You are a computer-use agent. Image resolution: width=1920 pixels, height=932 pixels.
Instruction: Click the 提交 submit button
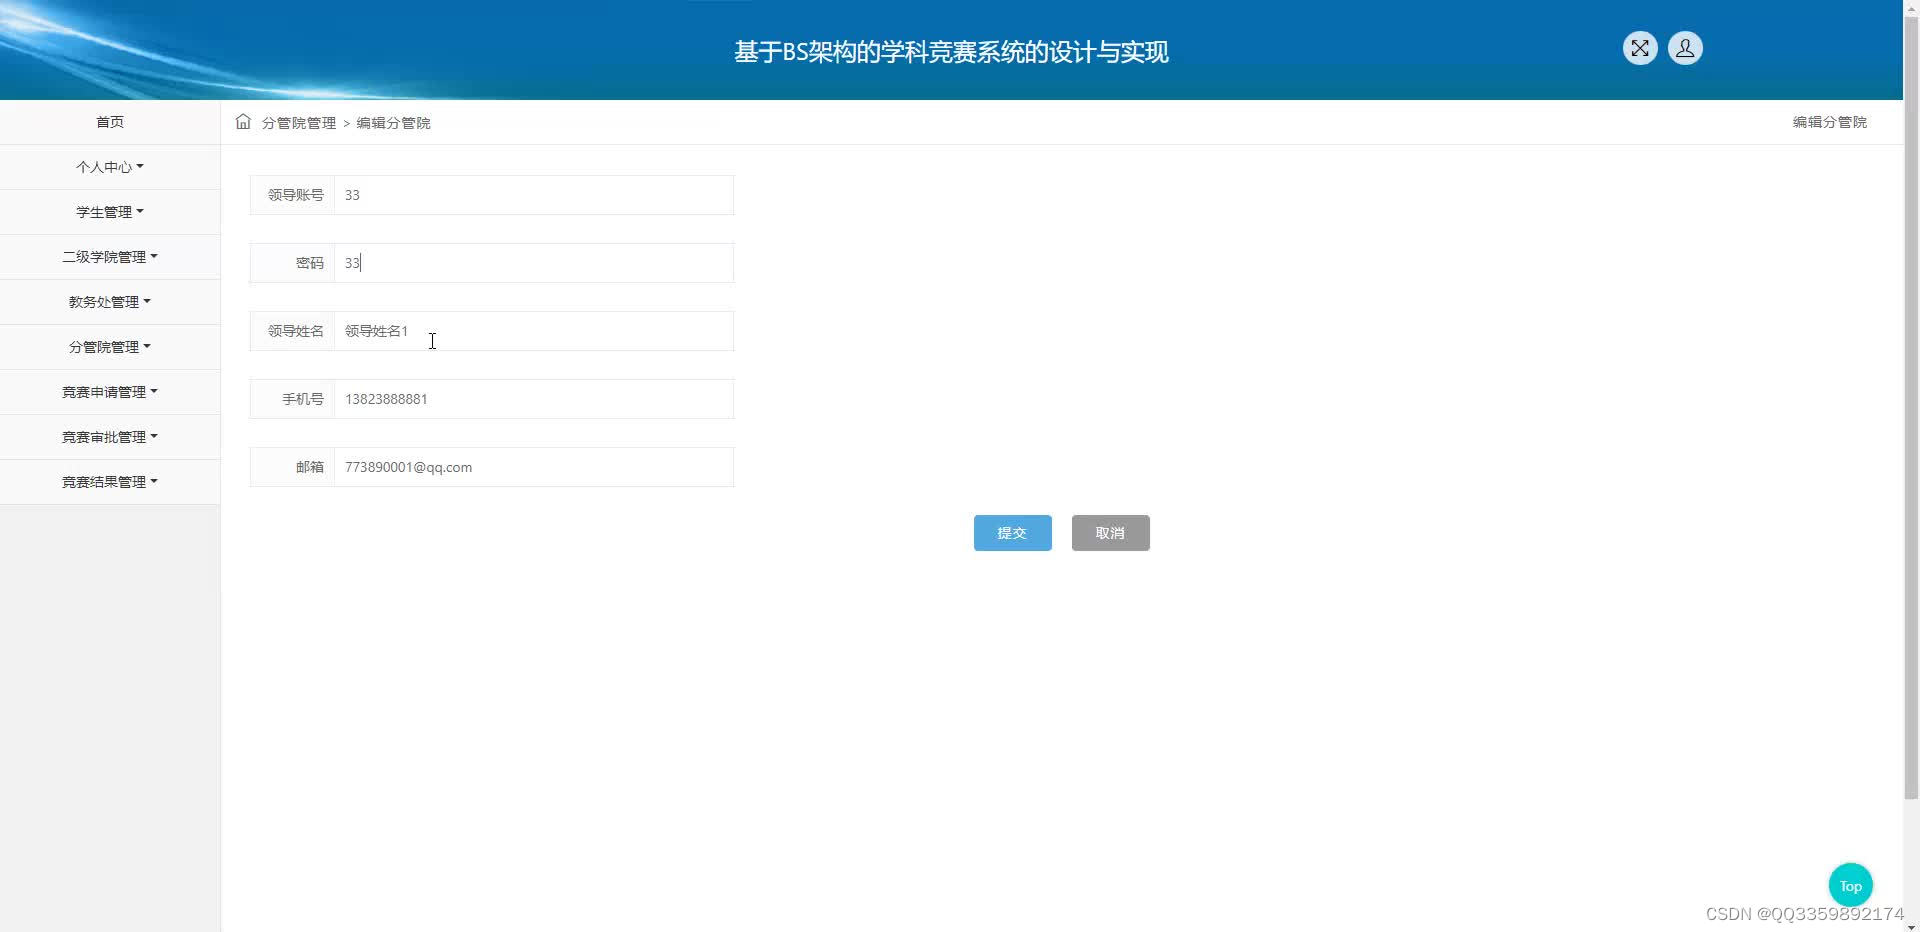[x=1013, y=533]
